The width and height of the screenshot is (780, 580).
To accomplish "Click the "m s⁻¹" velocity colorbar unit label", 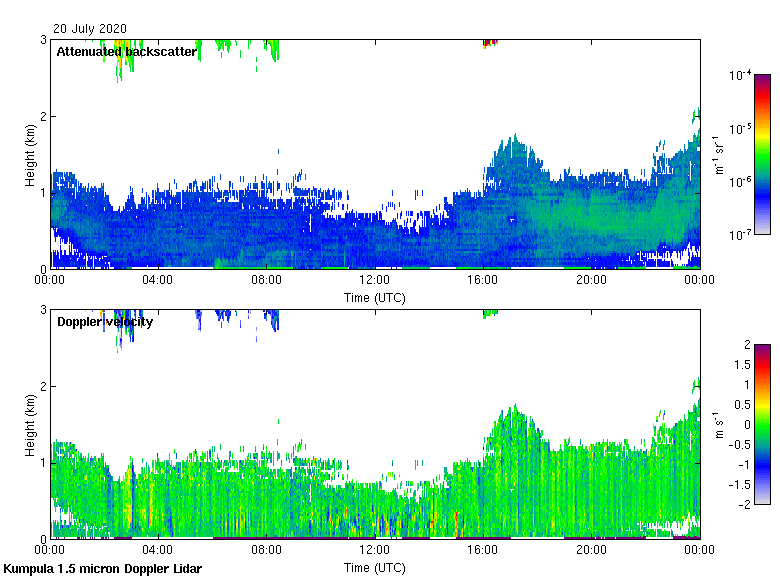I will tap(717, 424).
